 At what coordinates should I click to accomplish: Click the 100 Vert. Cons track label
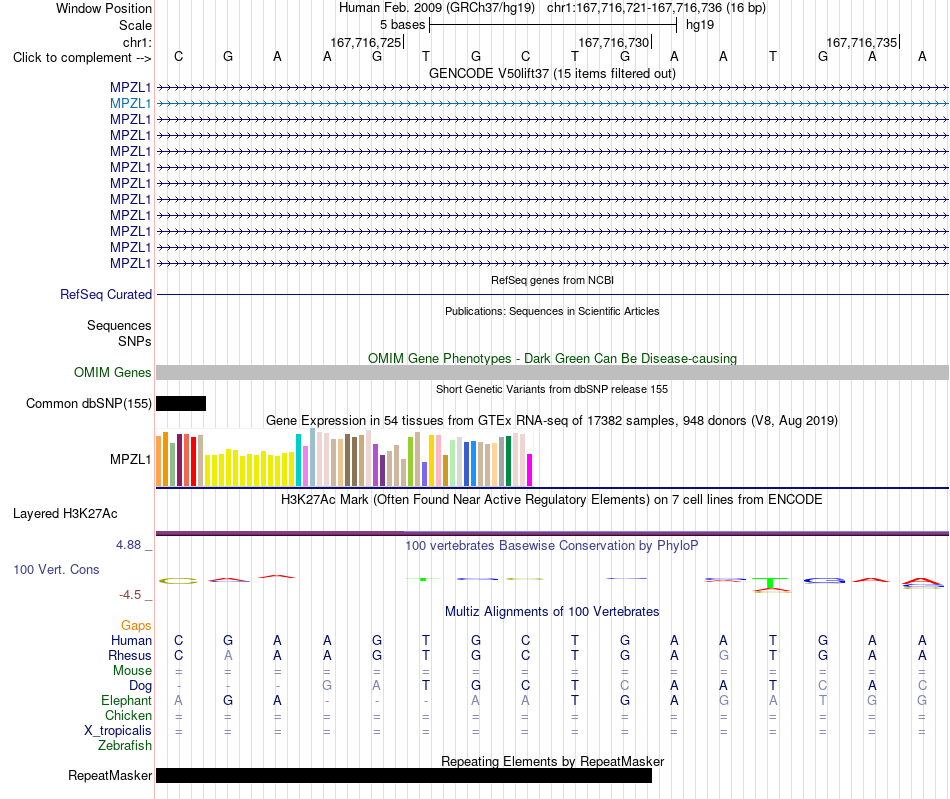pos(56,569)
